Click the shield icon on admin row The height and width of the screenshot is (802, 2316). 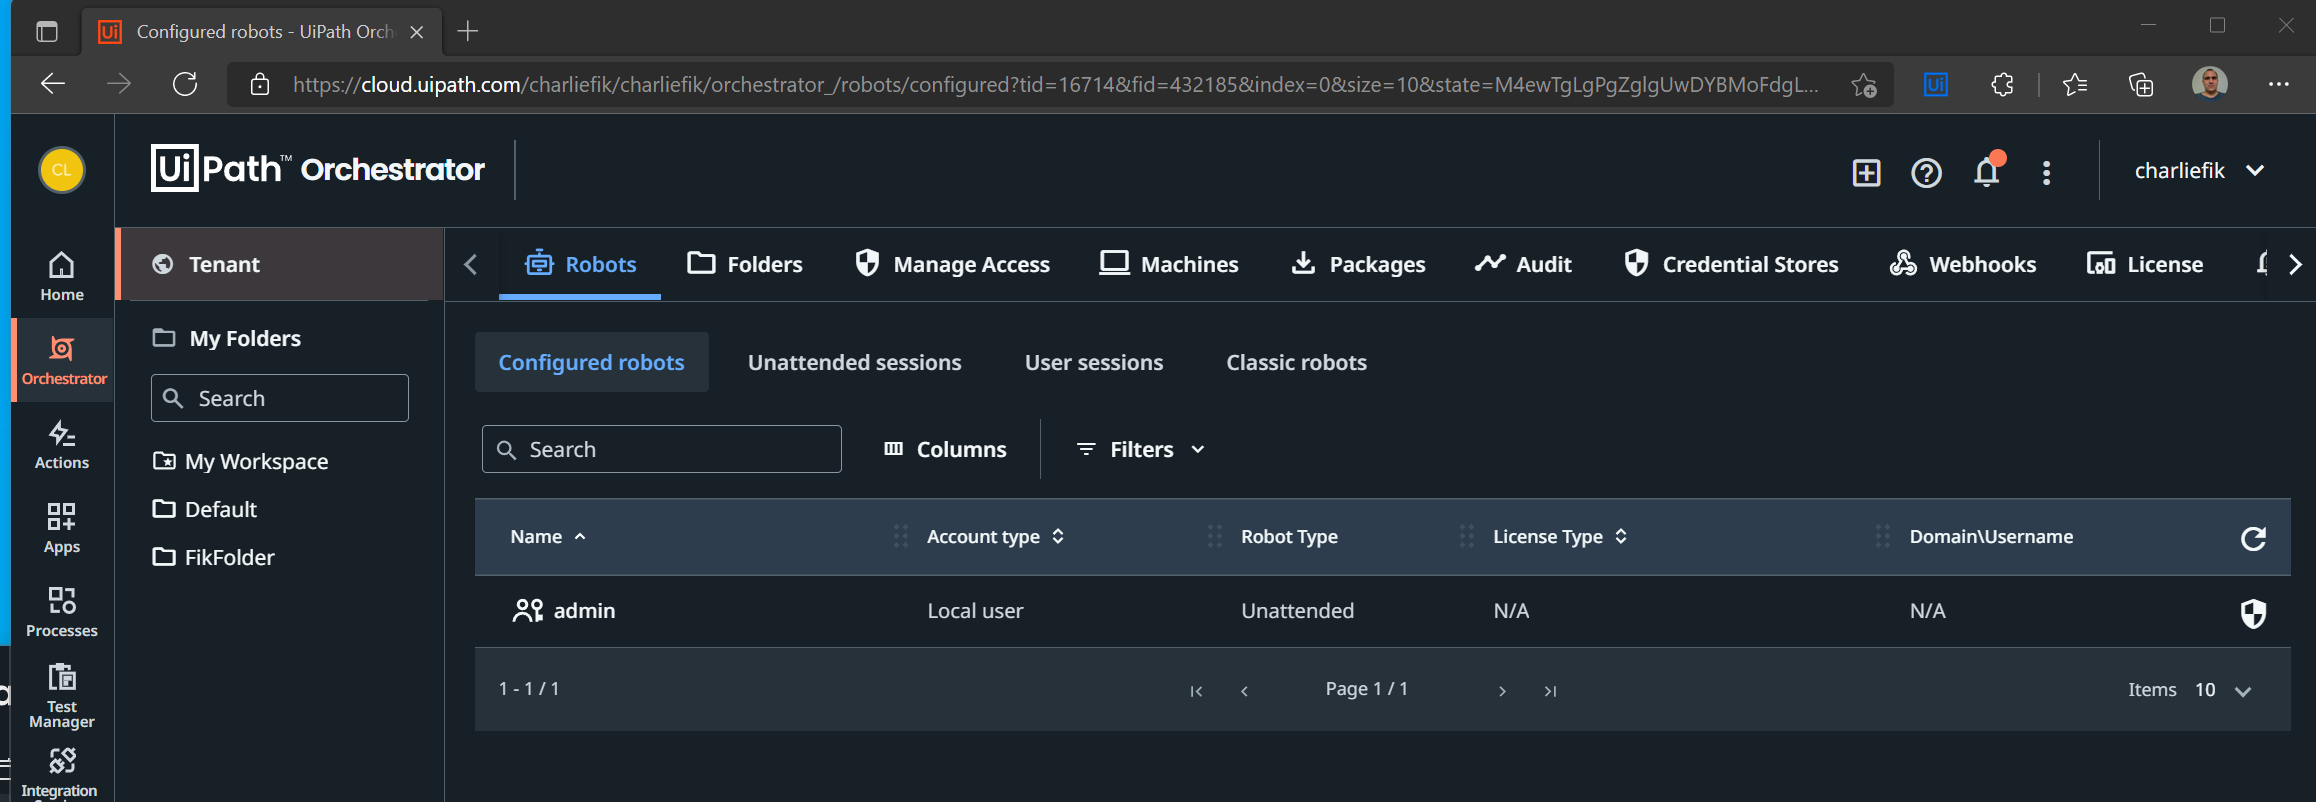[x=2253, y=613]
